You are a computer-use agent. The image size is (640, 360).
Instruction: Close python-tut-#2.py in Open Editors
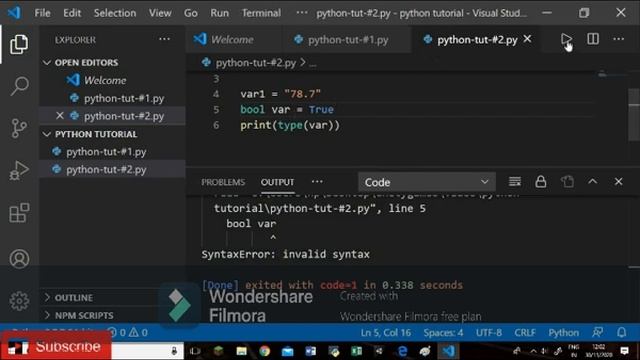(60, 116)
